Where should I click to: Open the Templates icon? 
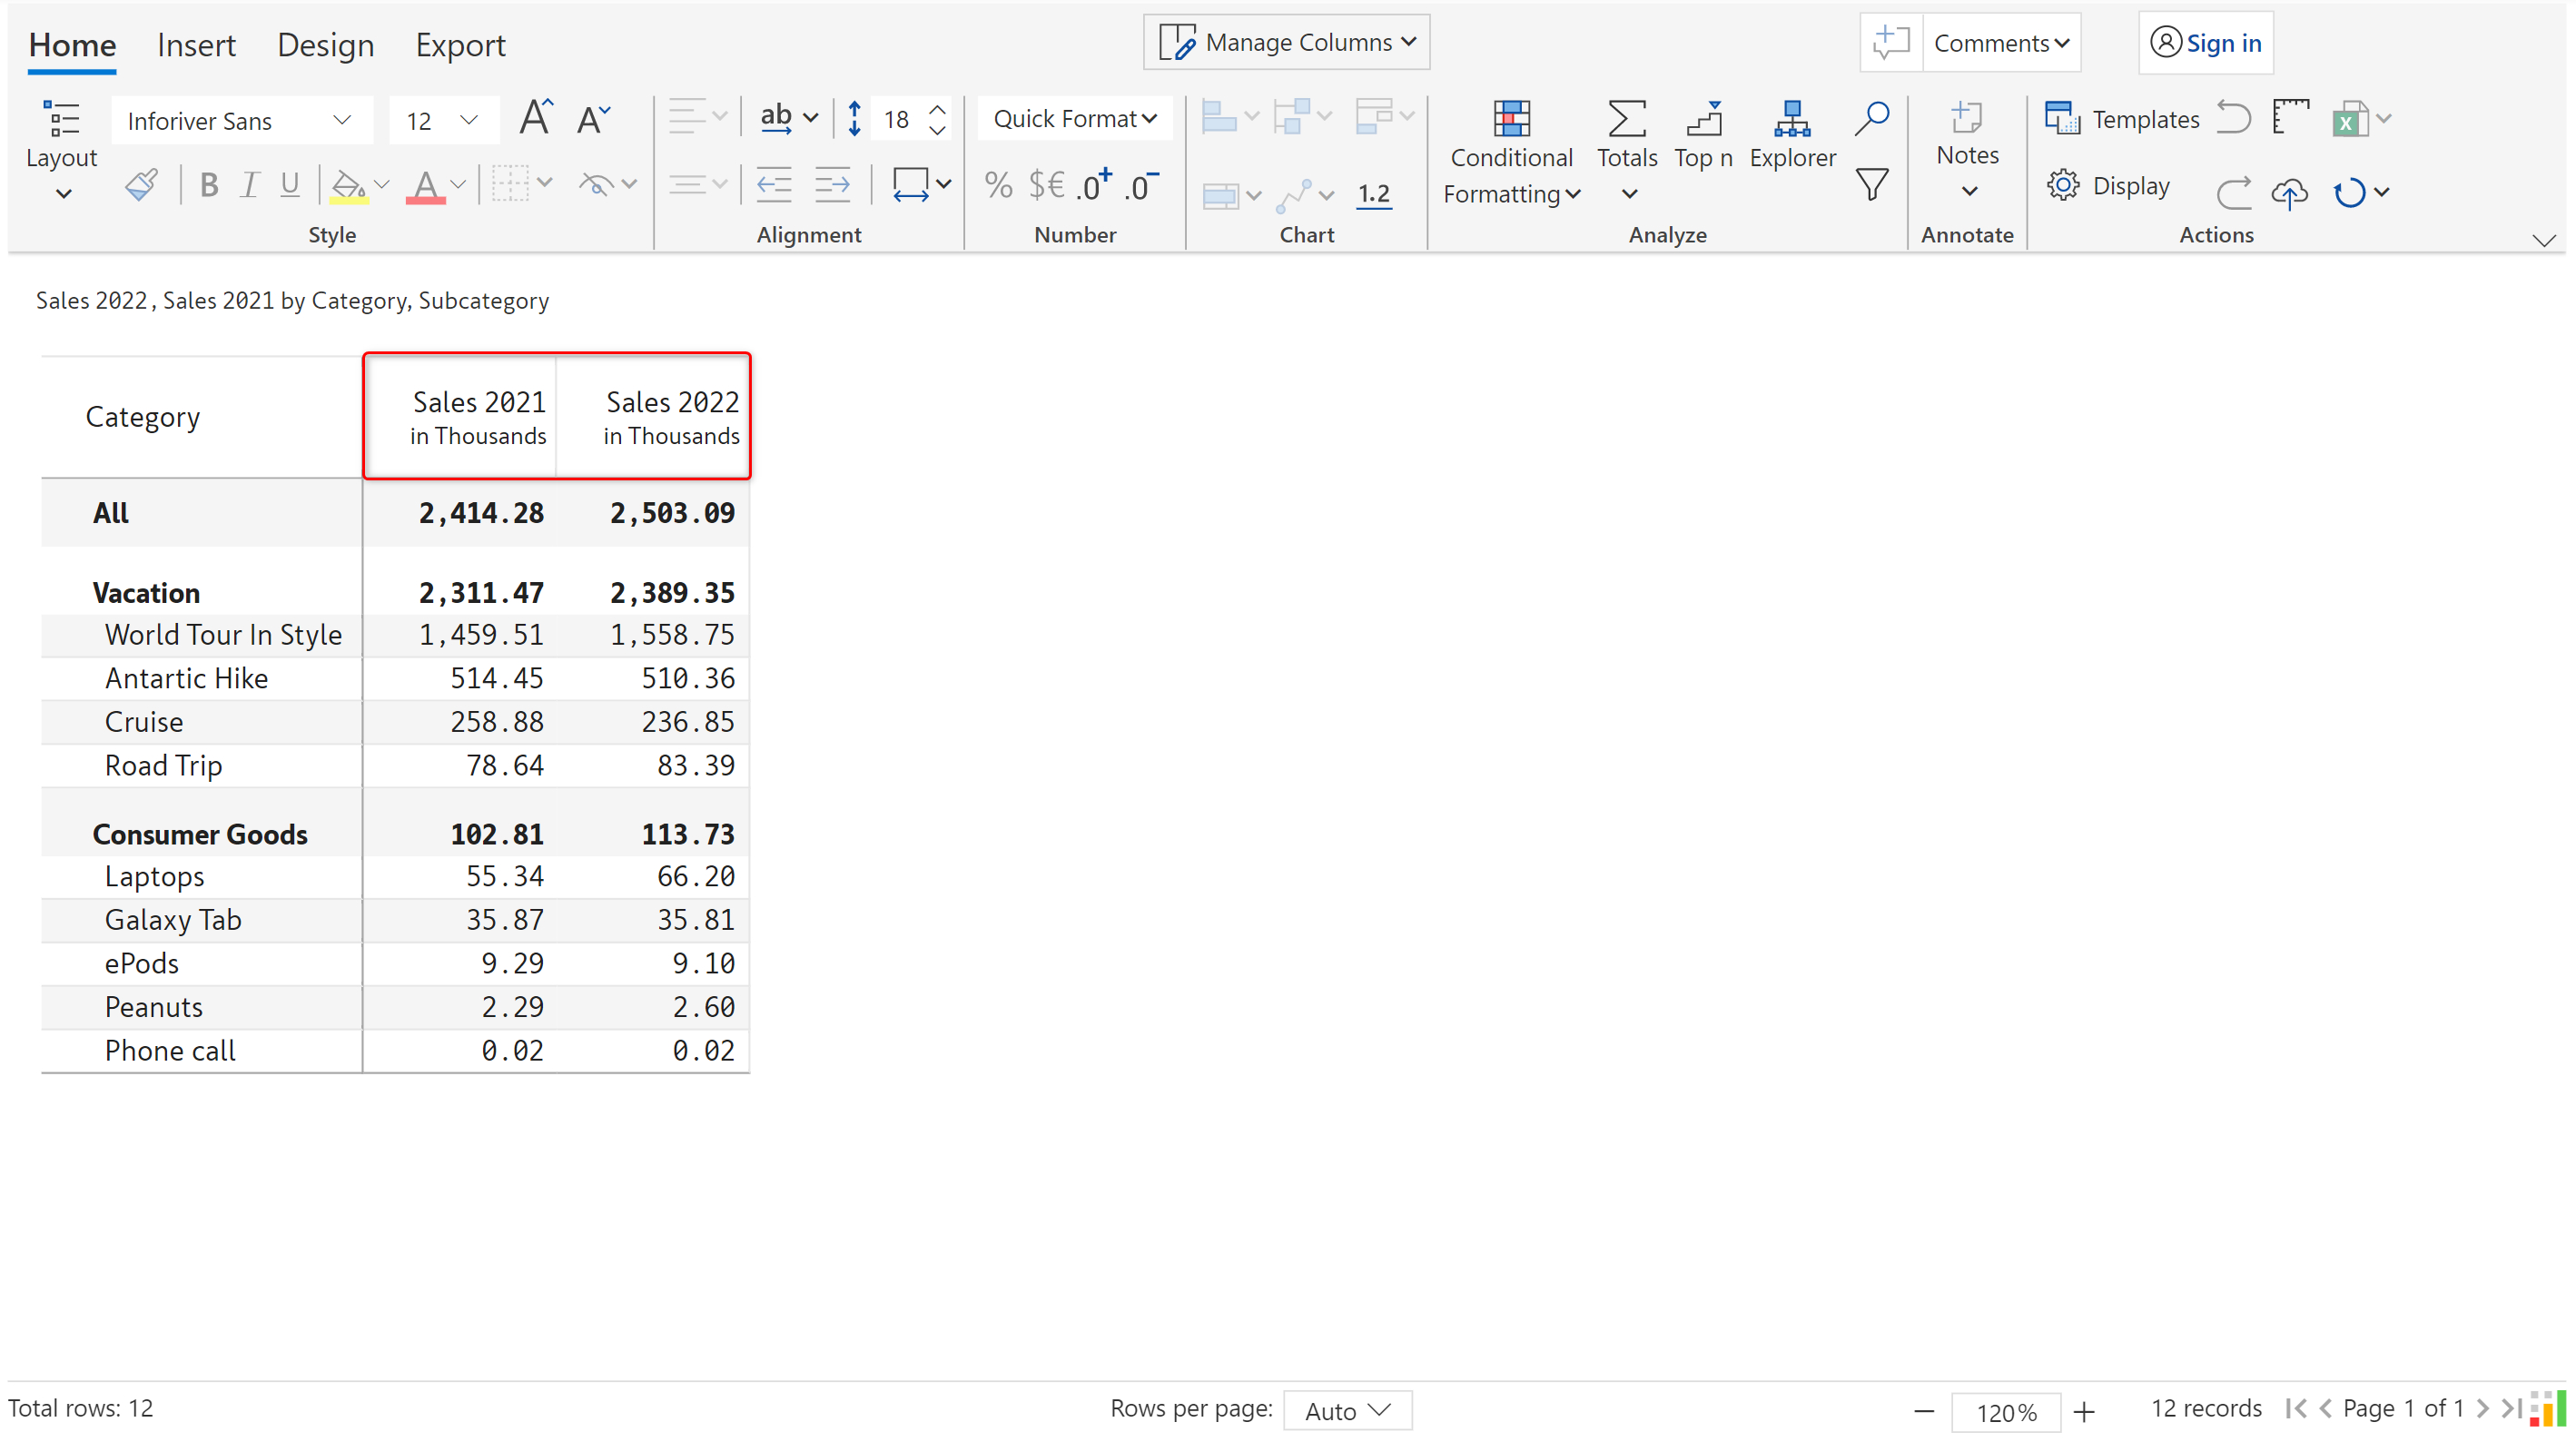pyautogui.click(x=2062, y=118)
